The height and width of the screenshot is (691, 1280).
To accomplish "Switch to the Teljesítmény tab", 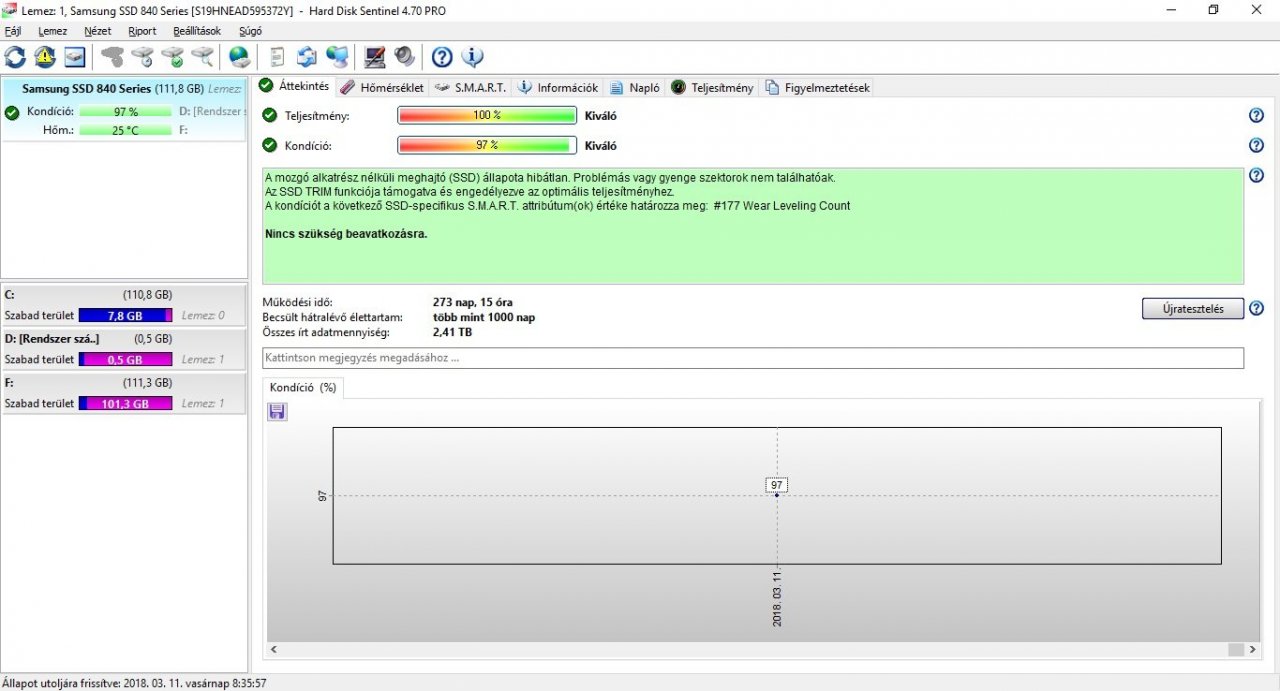I will tap(712, 87).
